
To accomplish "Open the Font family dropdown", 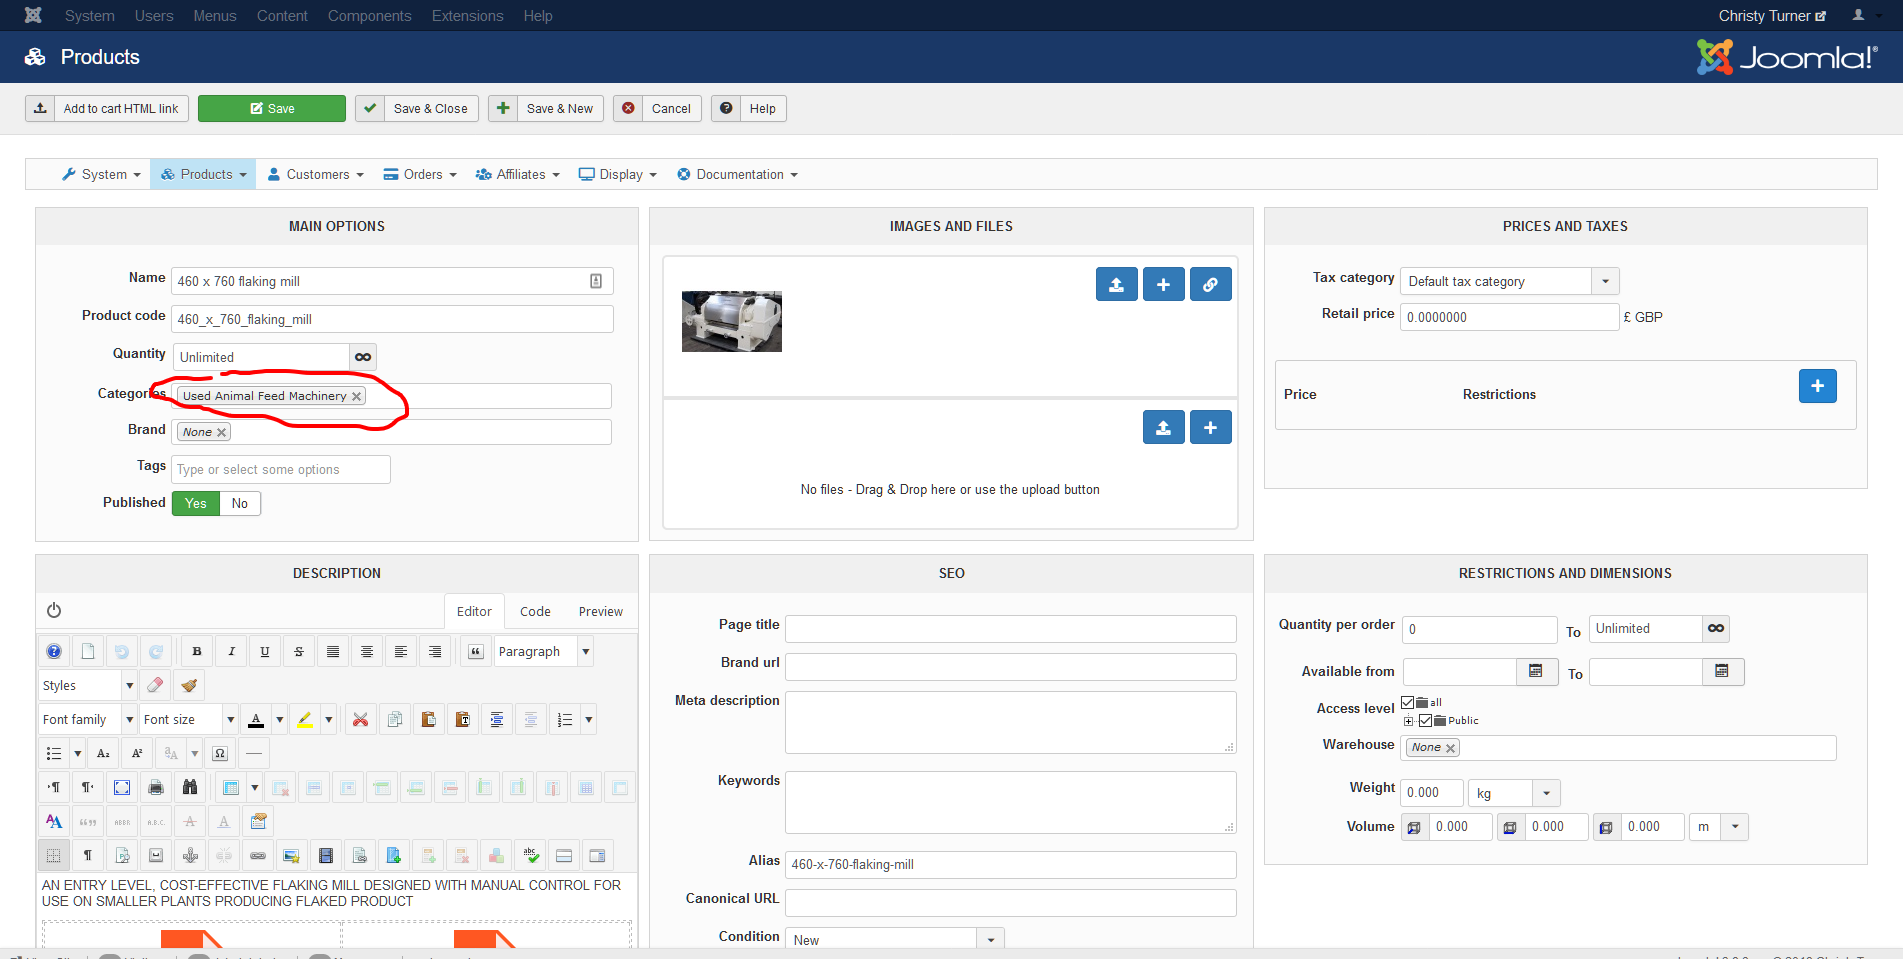I will 88,720.
